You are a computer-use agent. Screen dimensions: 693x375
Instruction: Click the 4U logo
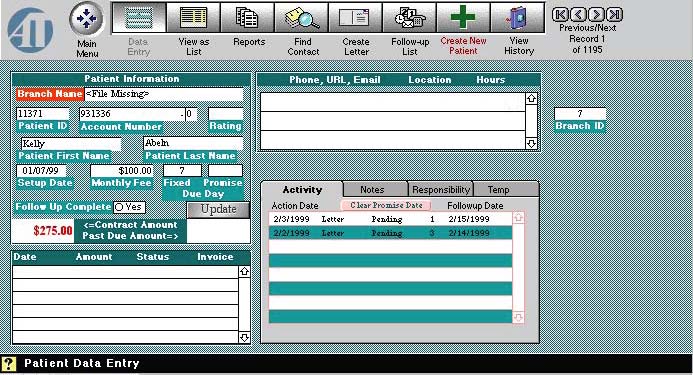pos(30,30)
